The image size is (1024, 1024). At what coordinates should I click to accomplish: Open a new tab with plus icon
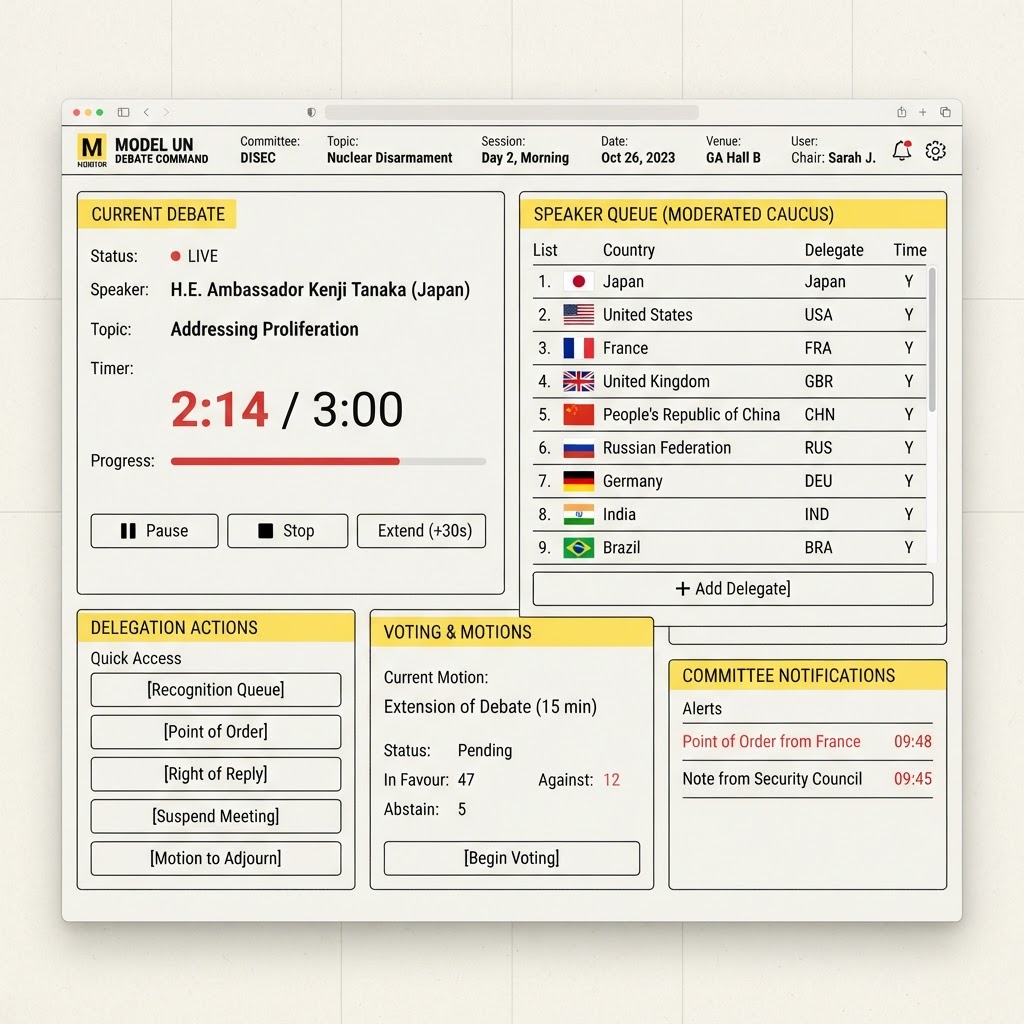click(x=923, y=112)
